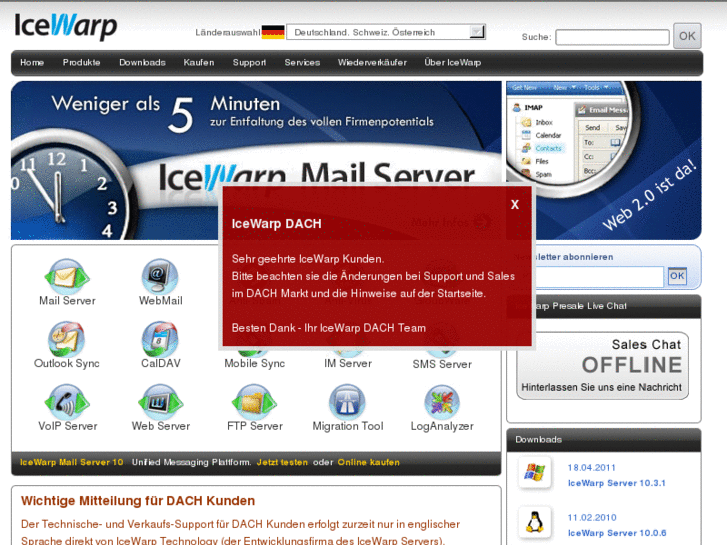Open the Mail Server product icon

67,276
